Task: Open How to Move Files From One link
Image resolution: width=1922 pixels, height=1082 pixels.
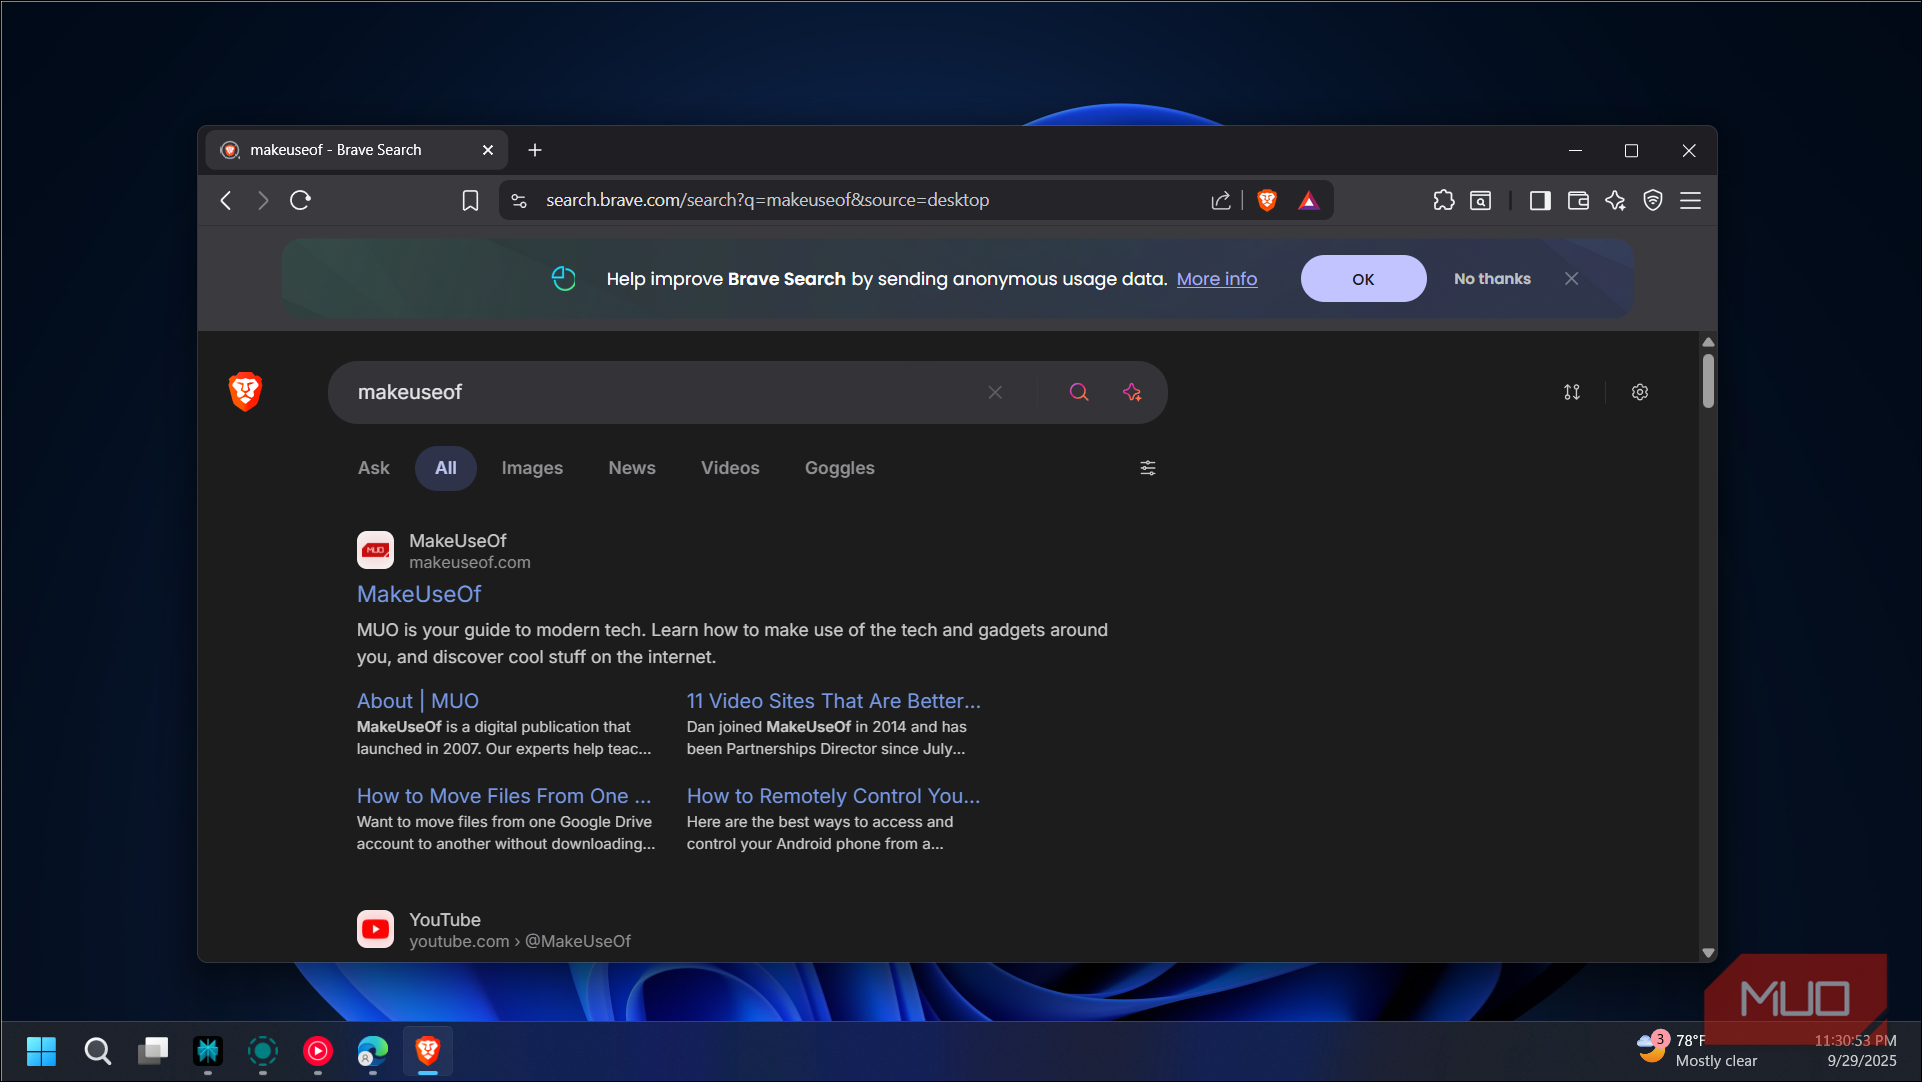Action: point(504,796)
